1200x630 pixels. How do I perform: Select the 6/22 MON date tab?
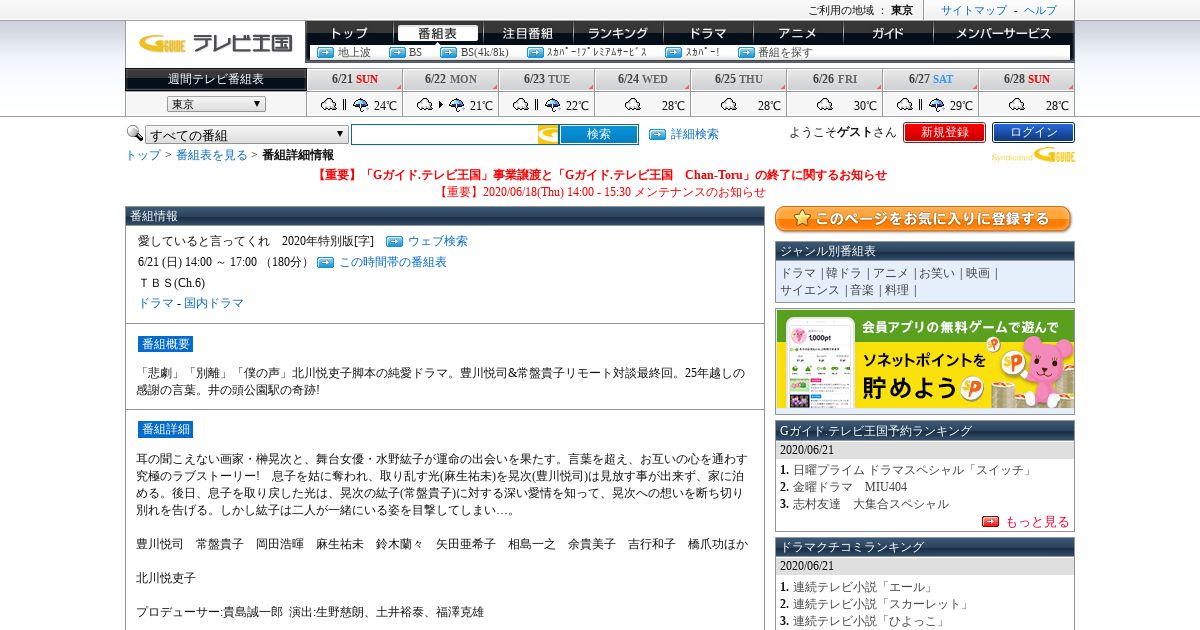click(x=451, y=79)
